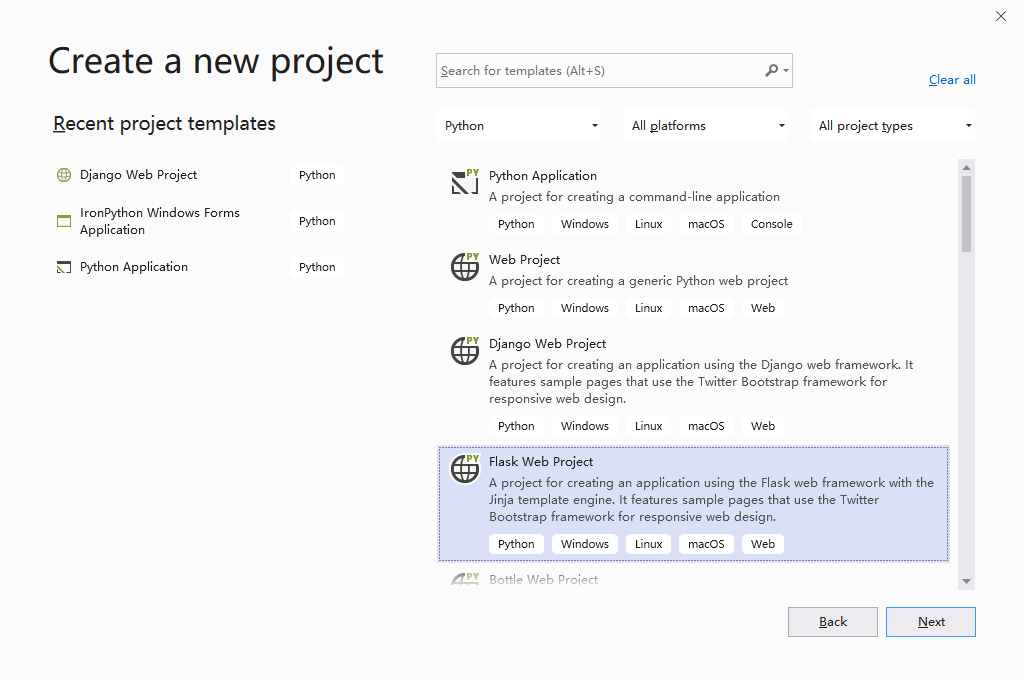The width and height of the screenshot is (1024, 680).
Task: Click the Python tag under Python Application template
Action: point(516,224)
